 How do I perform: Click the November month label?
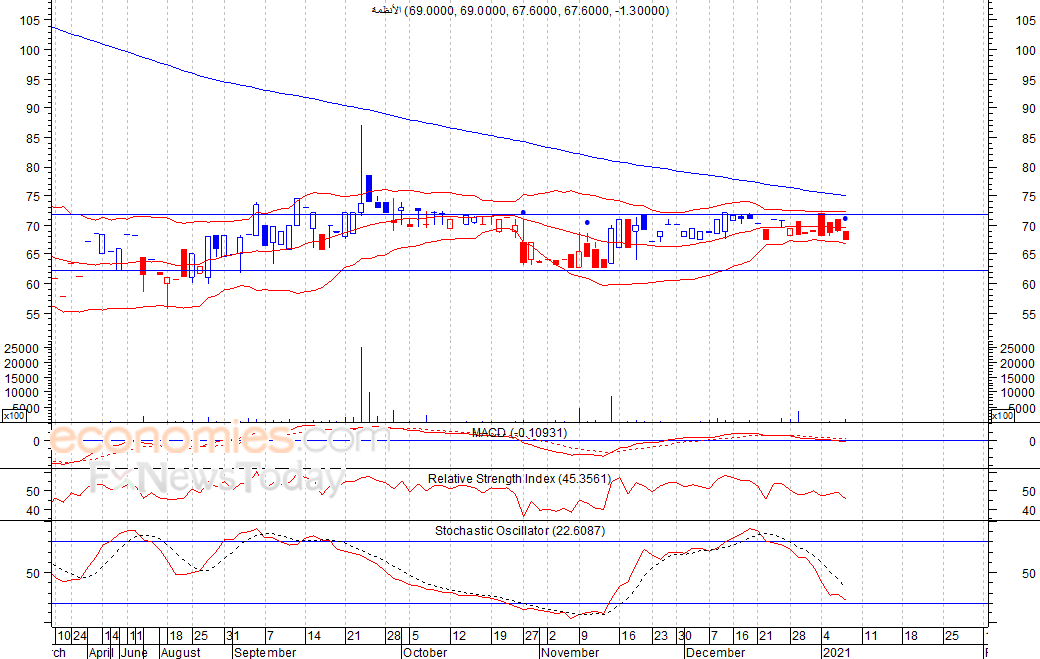point(570,652)
